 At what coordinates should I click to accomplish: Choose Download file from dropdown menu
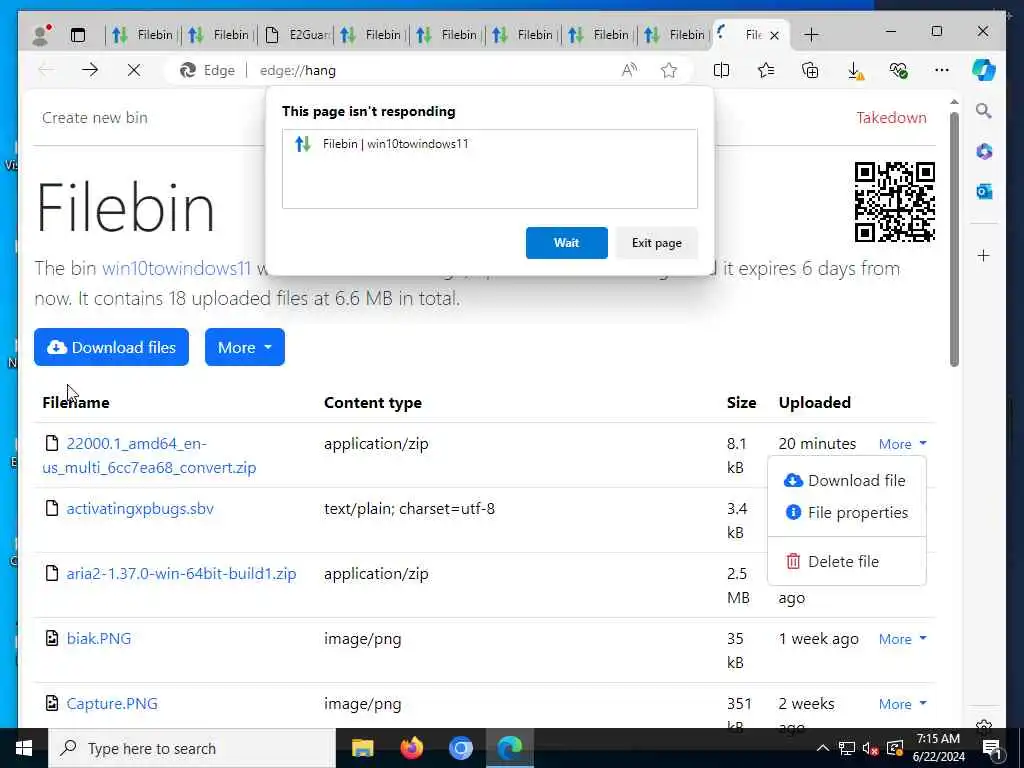(846, 481)
